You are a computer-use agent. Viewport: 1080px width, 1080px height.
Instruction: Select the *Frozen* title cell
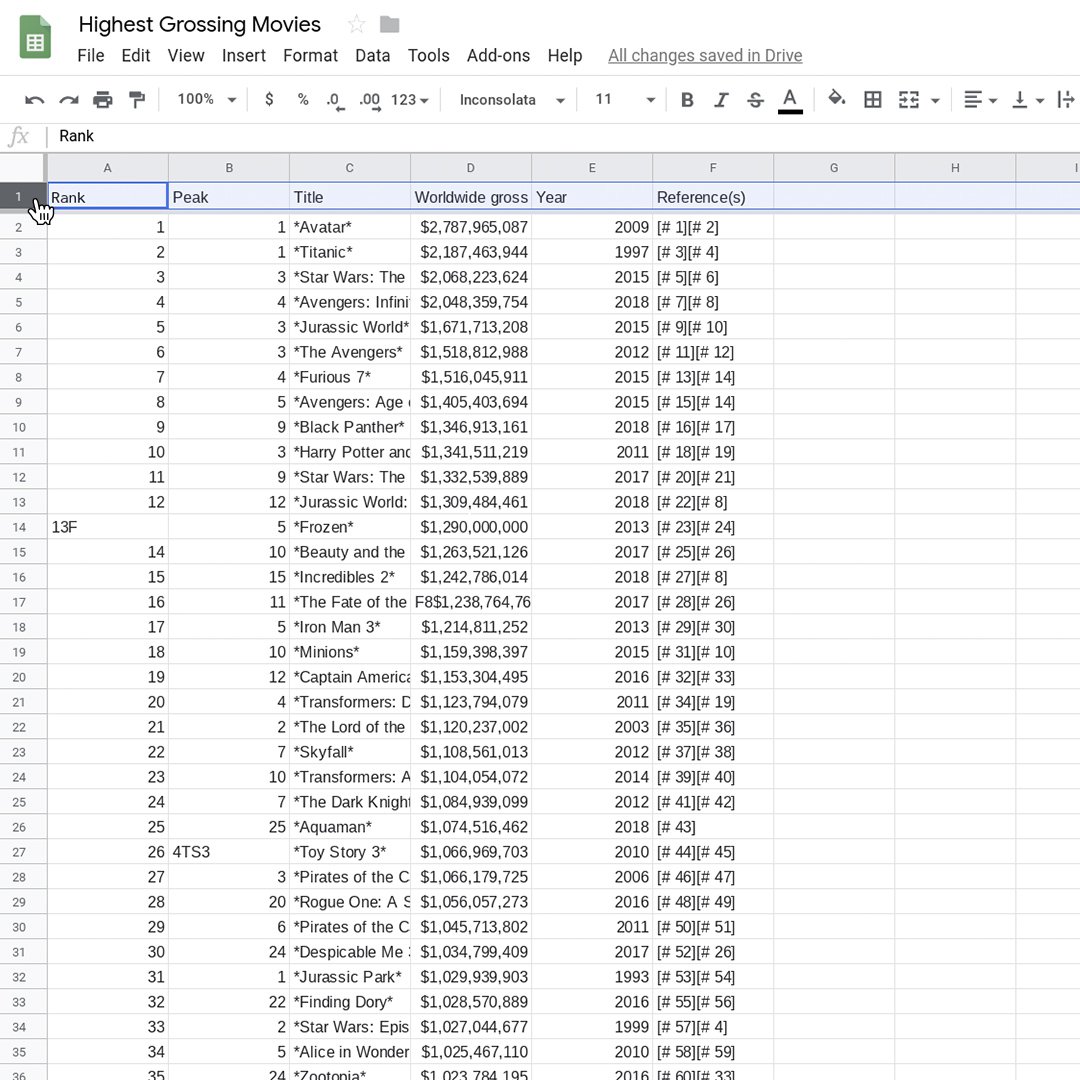[x=349, y=527]
